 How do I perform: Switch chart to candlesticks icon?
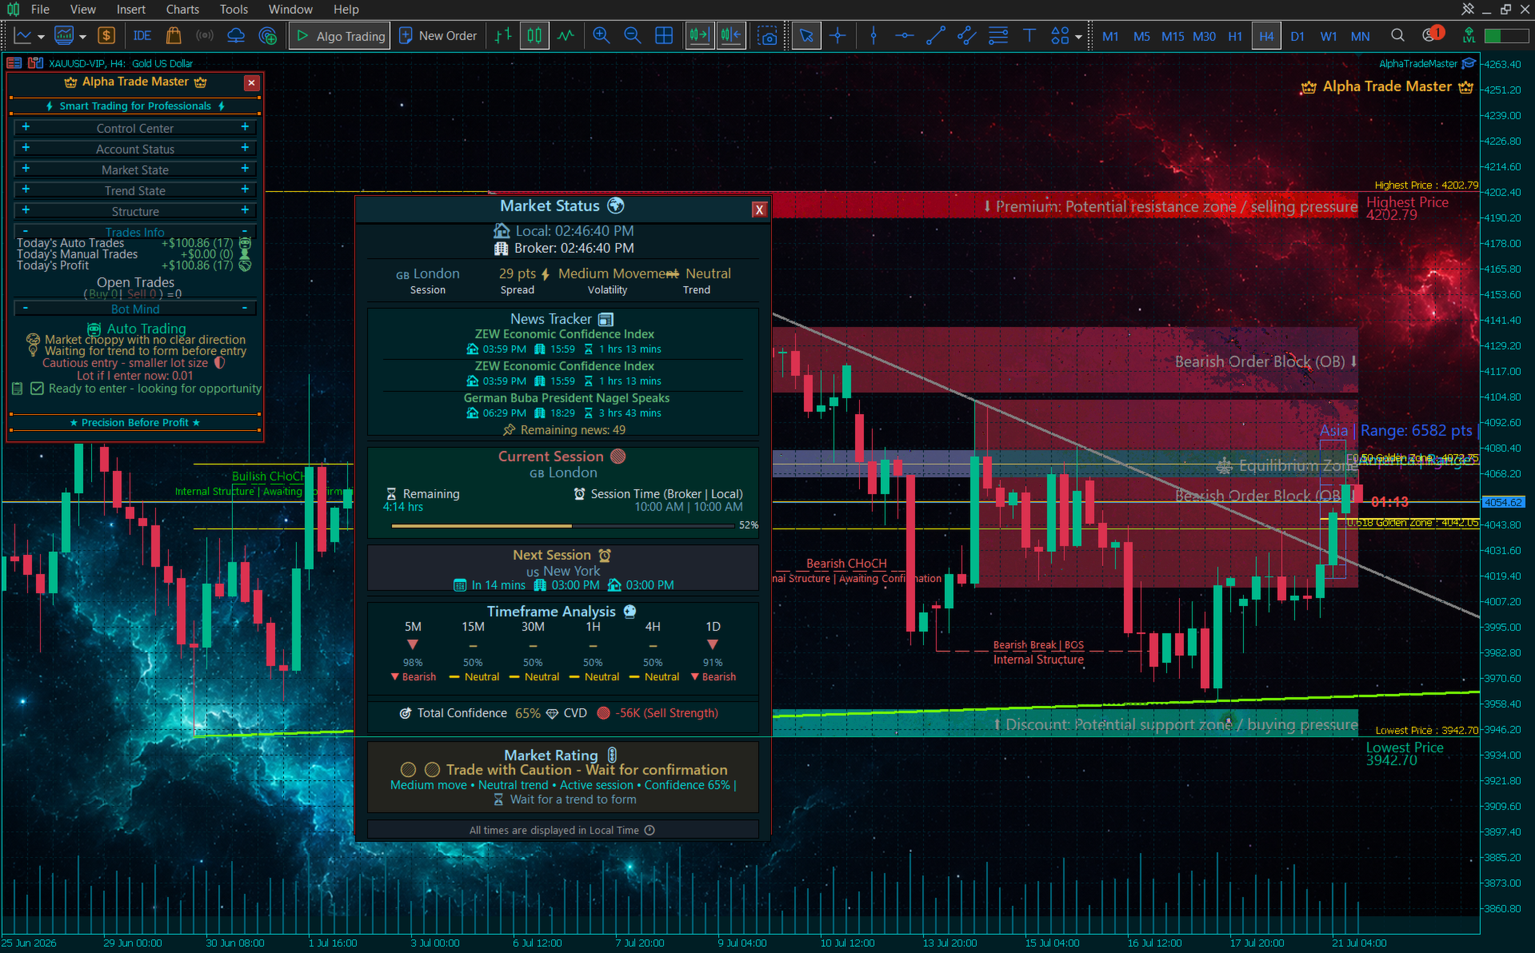click(x=534, y=36)
